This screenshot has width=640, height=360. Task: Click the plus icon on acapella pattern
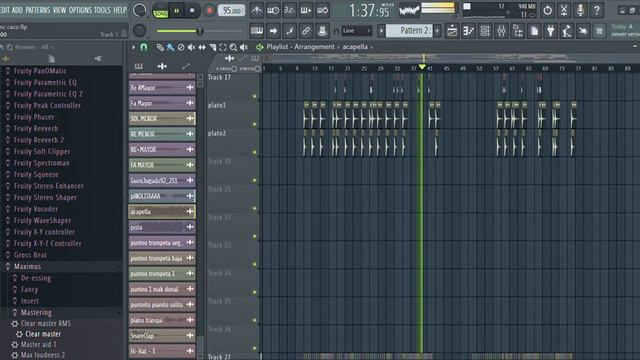point(190,211)
